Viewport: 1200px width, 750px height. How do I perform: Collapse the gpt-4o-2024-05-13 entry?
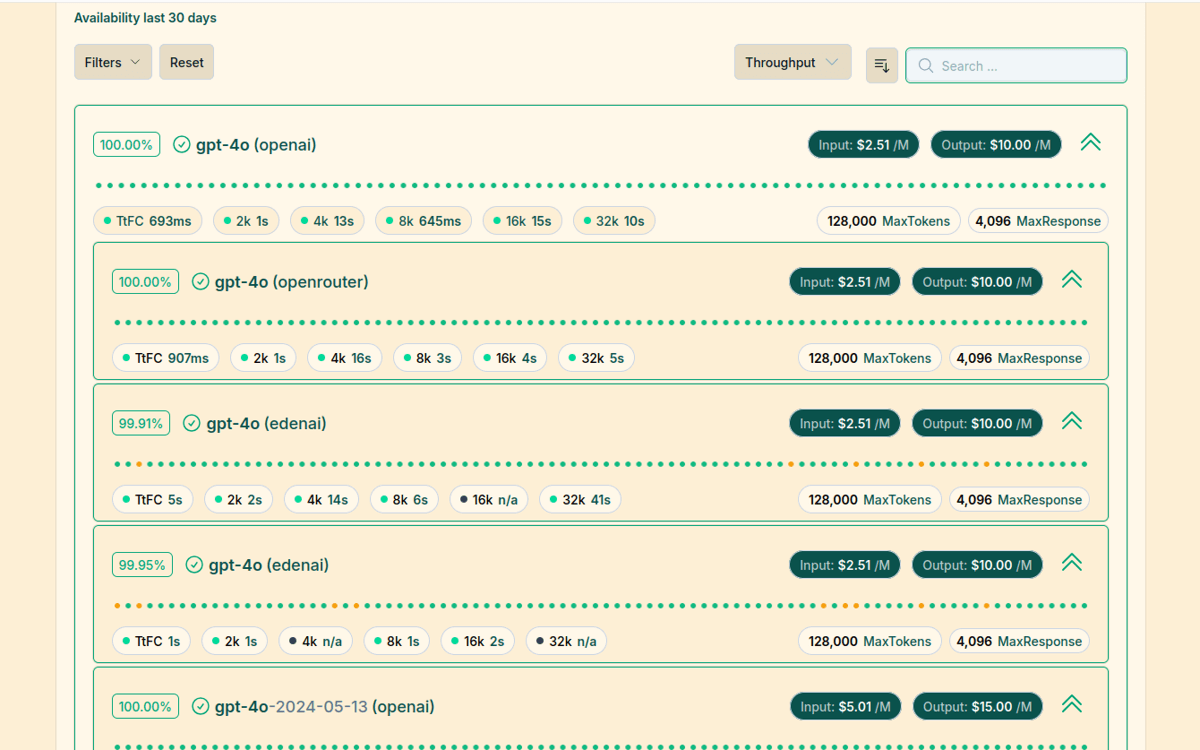1071,705
